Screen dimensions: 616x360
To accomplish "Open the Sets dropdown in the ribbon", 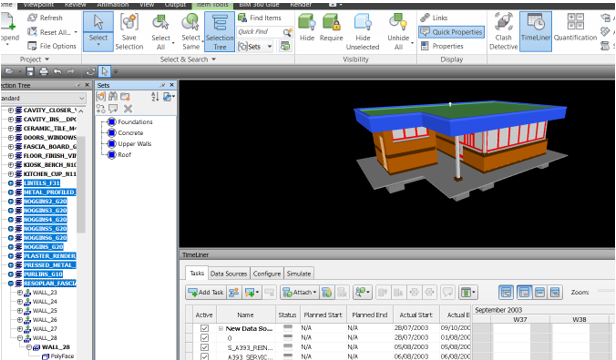I will click(255, 46).
